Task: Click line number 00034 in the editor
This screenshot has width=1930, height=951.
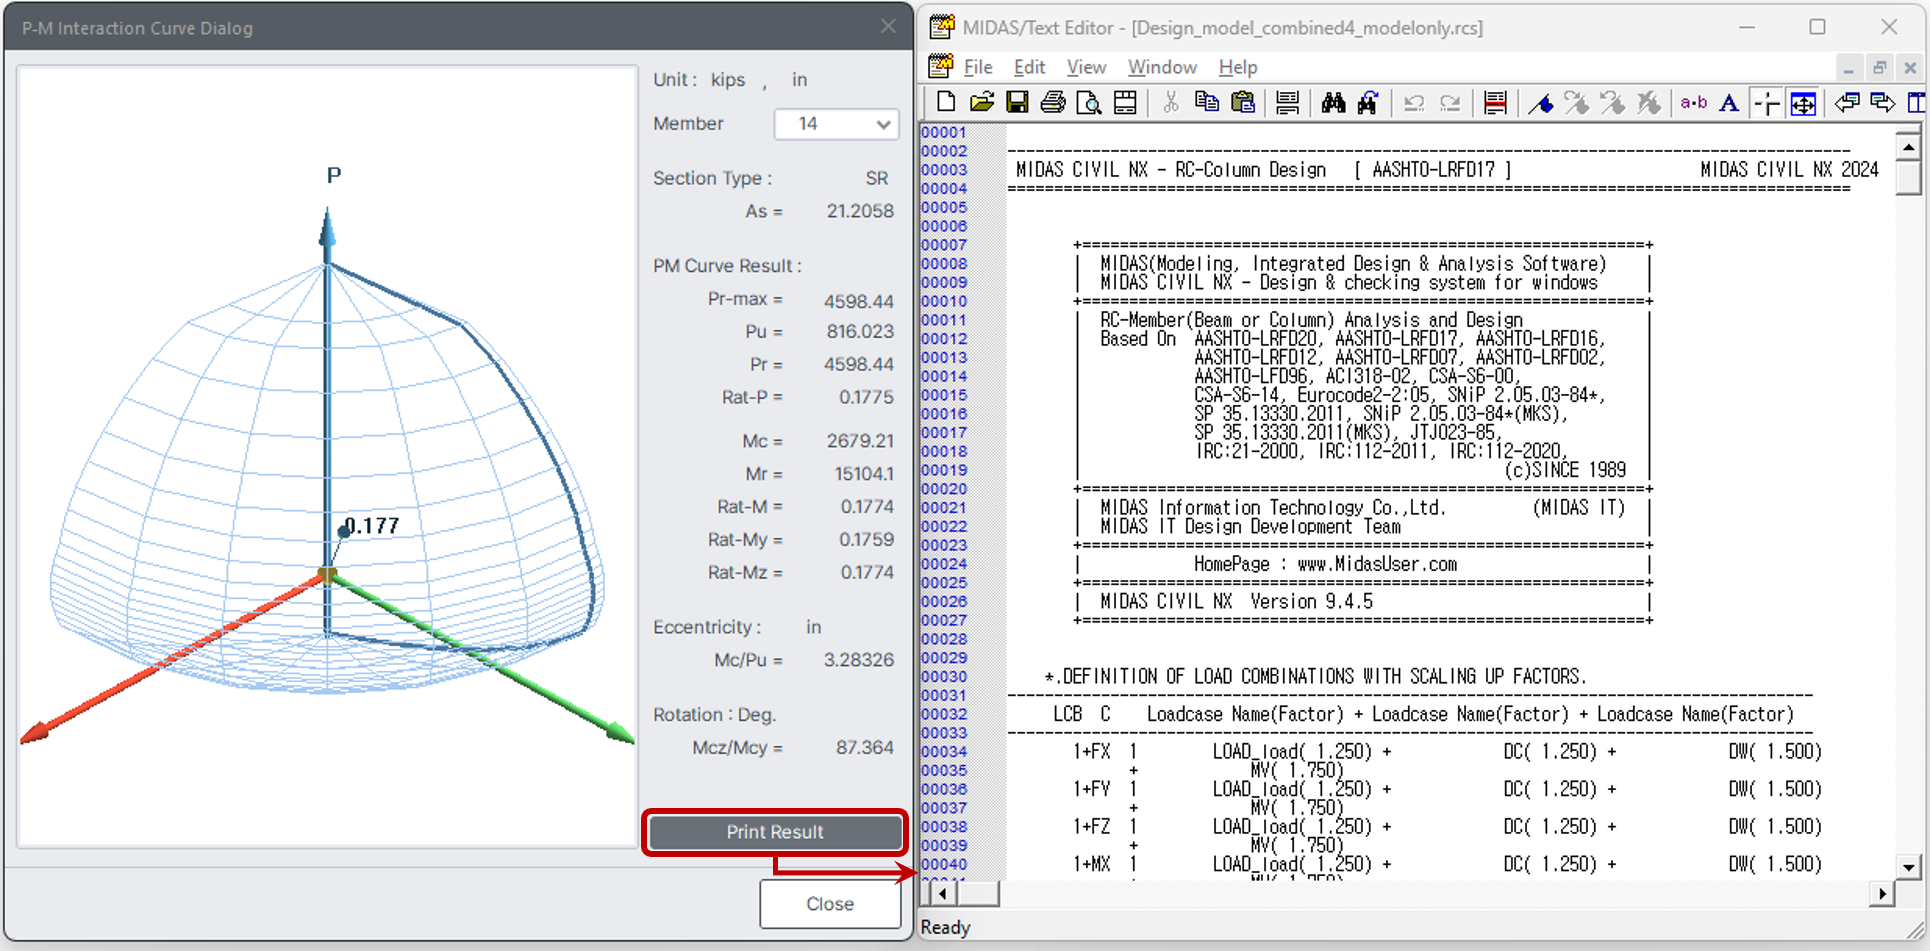Action: [944, 752]
